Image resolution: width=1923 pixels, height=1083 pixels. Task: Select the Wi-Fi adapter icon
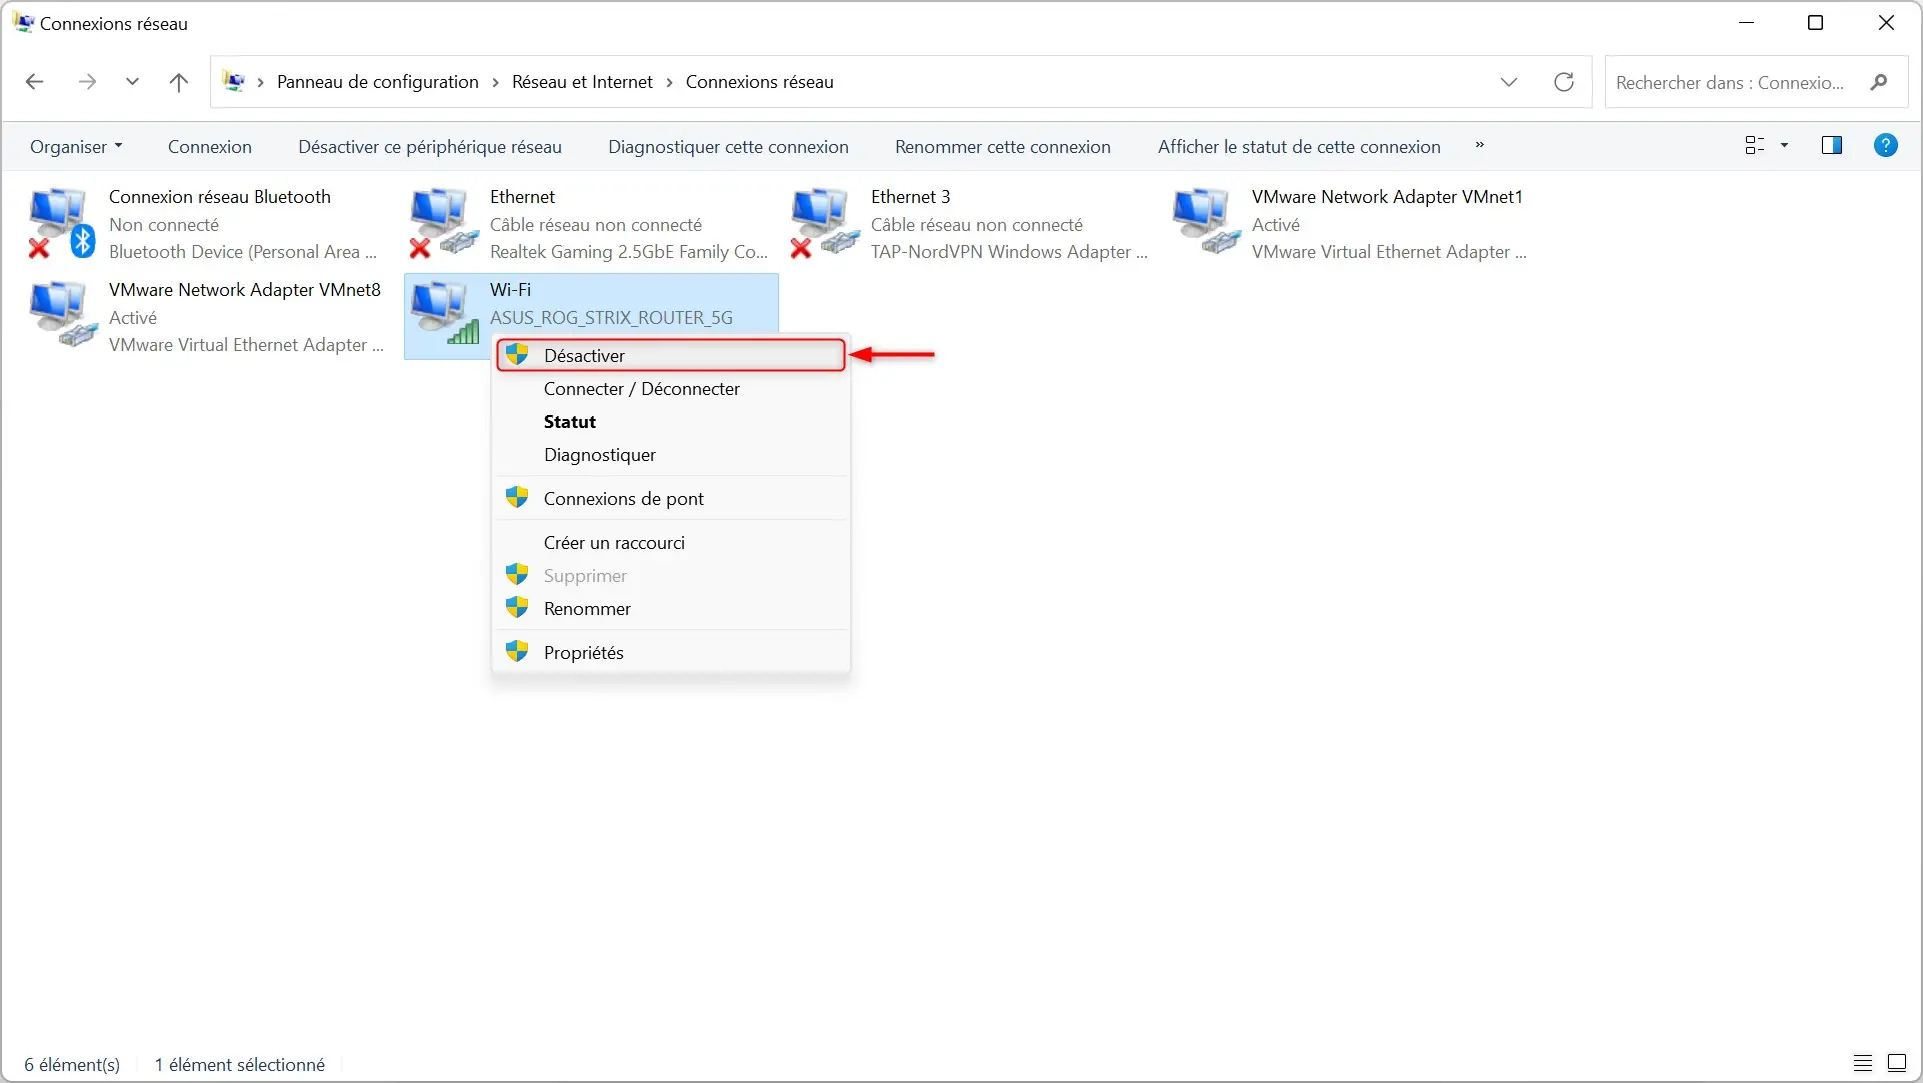click(444, 313)
